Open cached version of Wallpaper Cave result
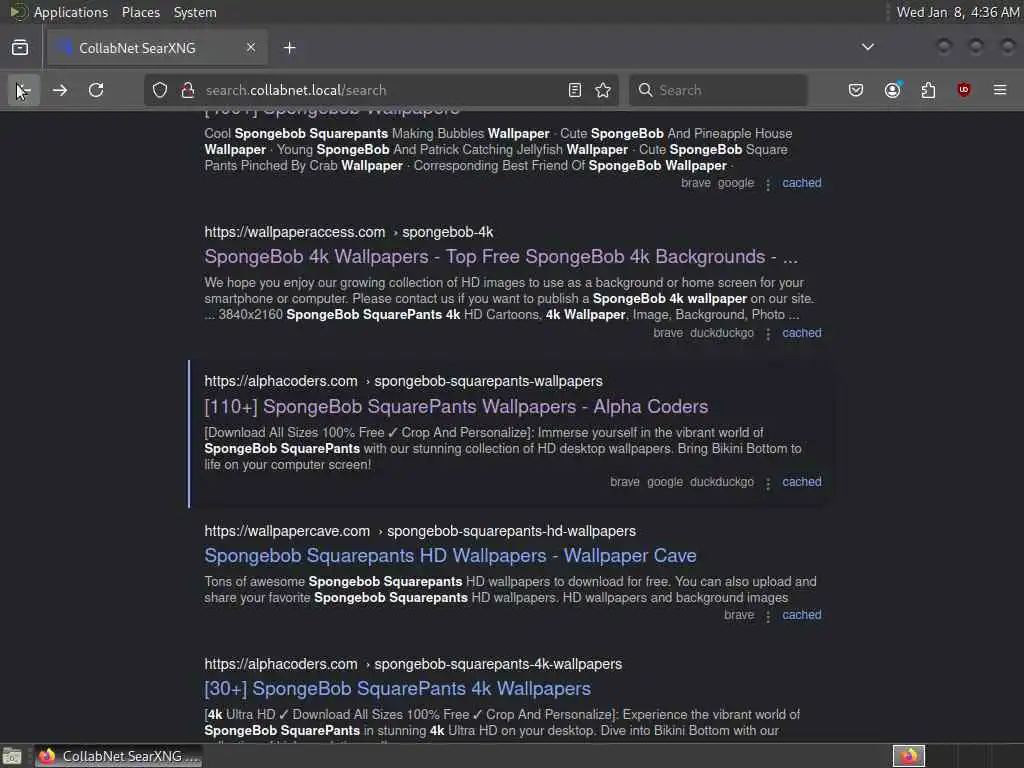Viewport: 1024px width, 768px height. point(801,615)
